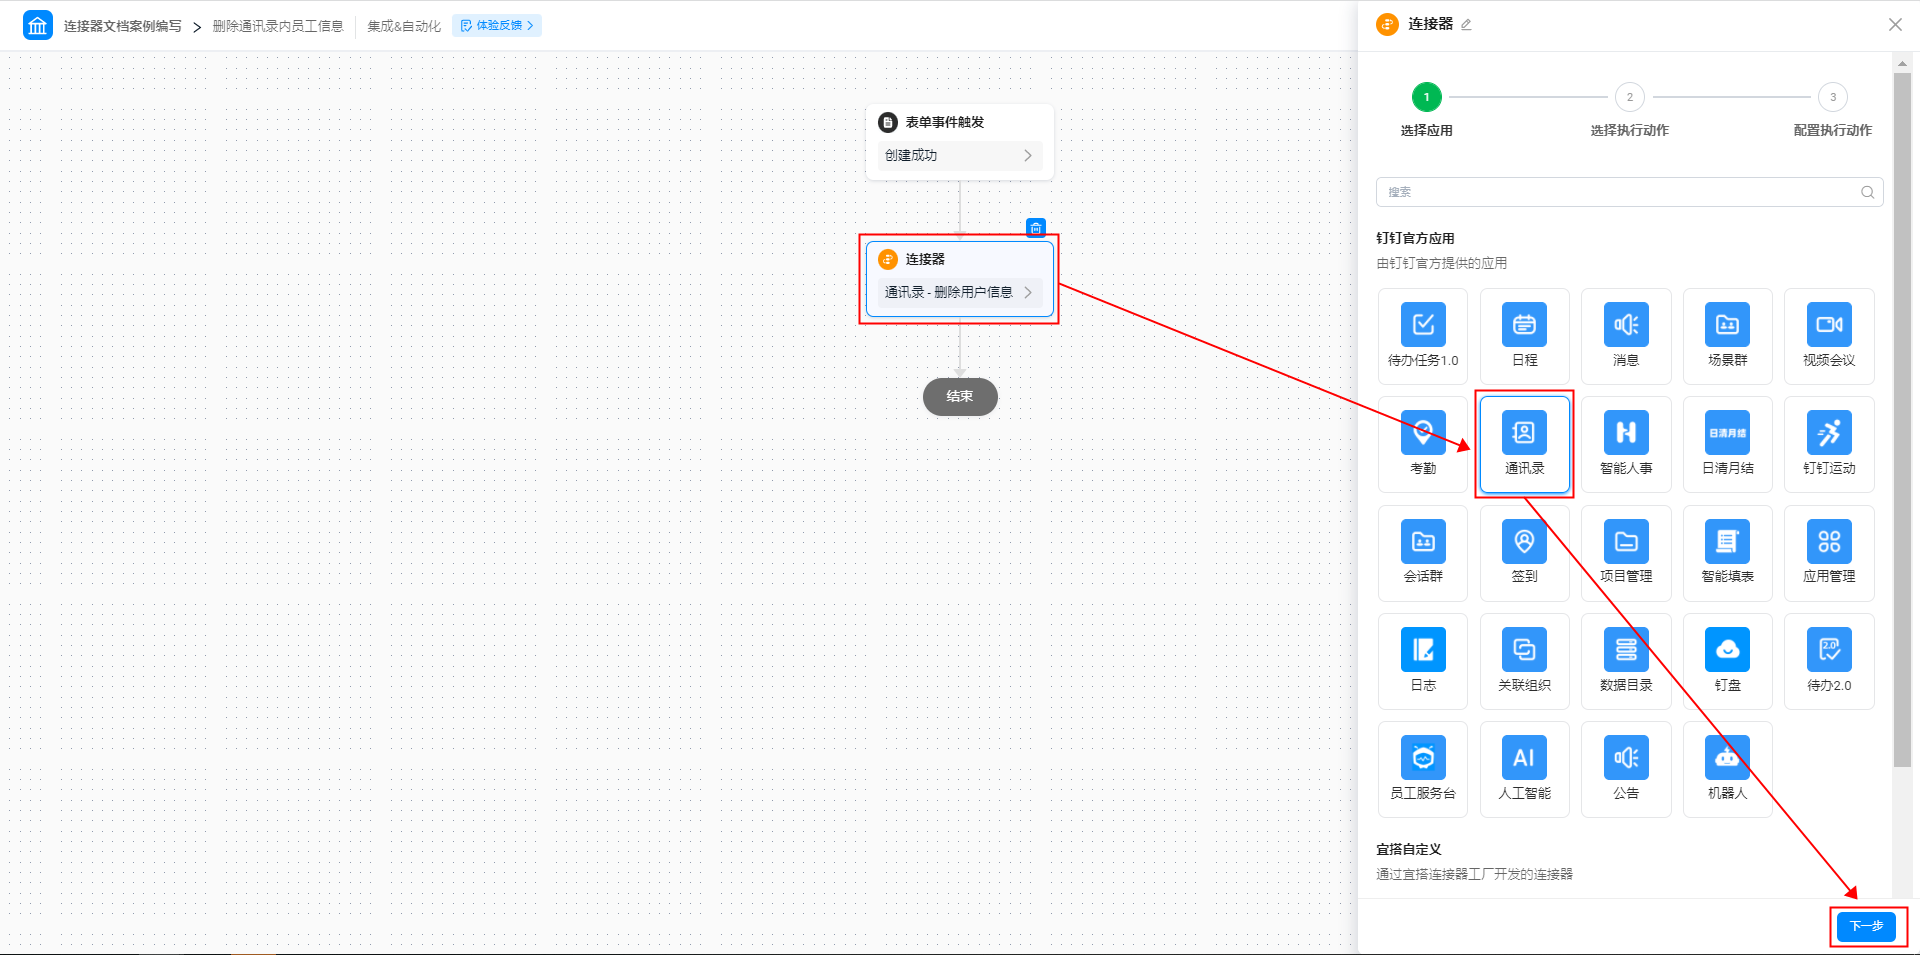Select the 数据目录 app
This screenshot has height=955, width=1920.
coord(1626,661)
